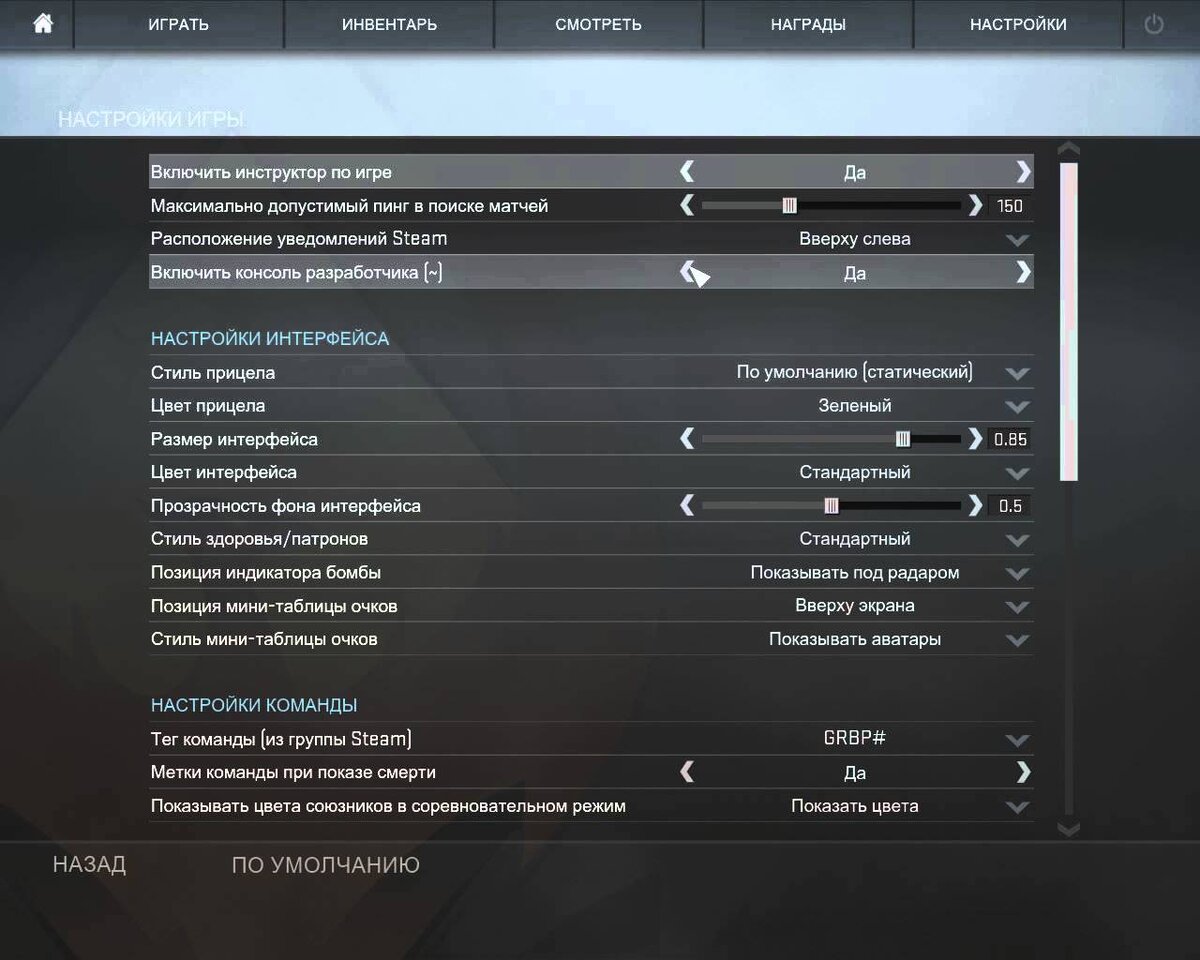Left arrow for Метки команды при показе смерти
Image resolution: width=1200 pixels, height=960 pixels.
tap(687, 772)
